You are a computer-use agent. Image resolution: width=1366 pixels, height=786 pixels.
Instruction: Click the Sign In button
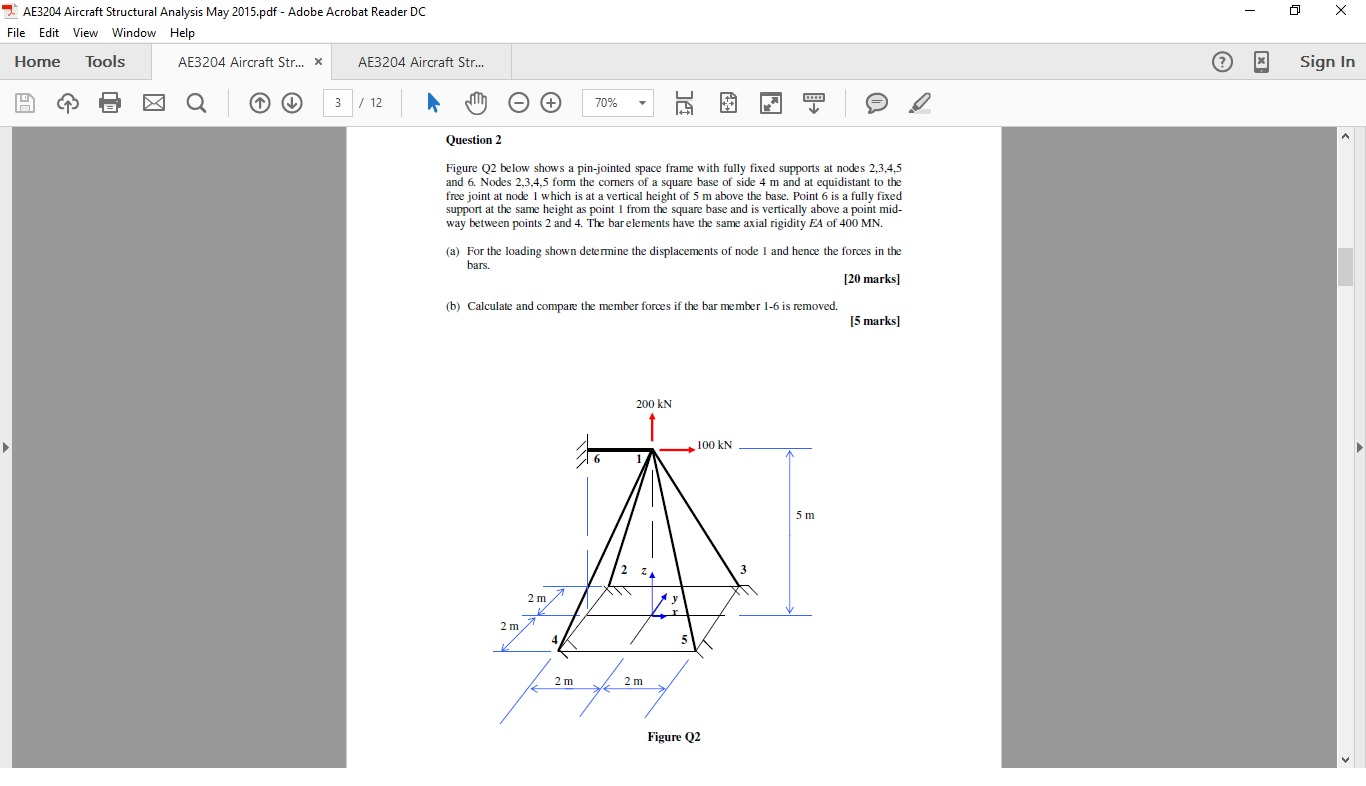[1327, 62]
